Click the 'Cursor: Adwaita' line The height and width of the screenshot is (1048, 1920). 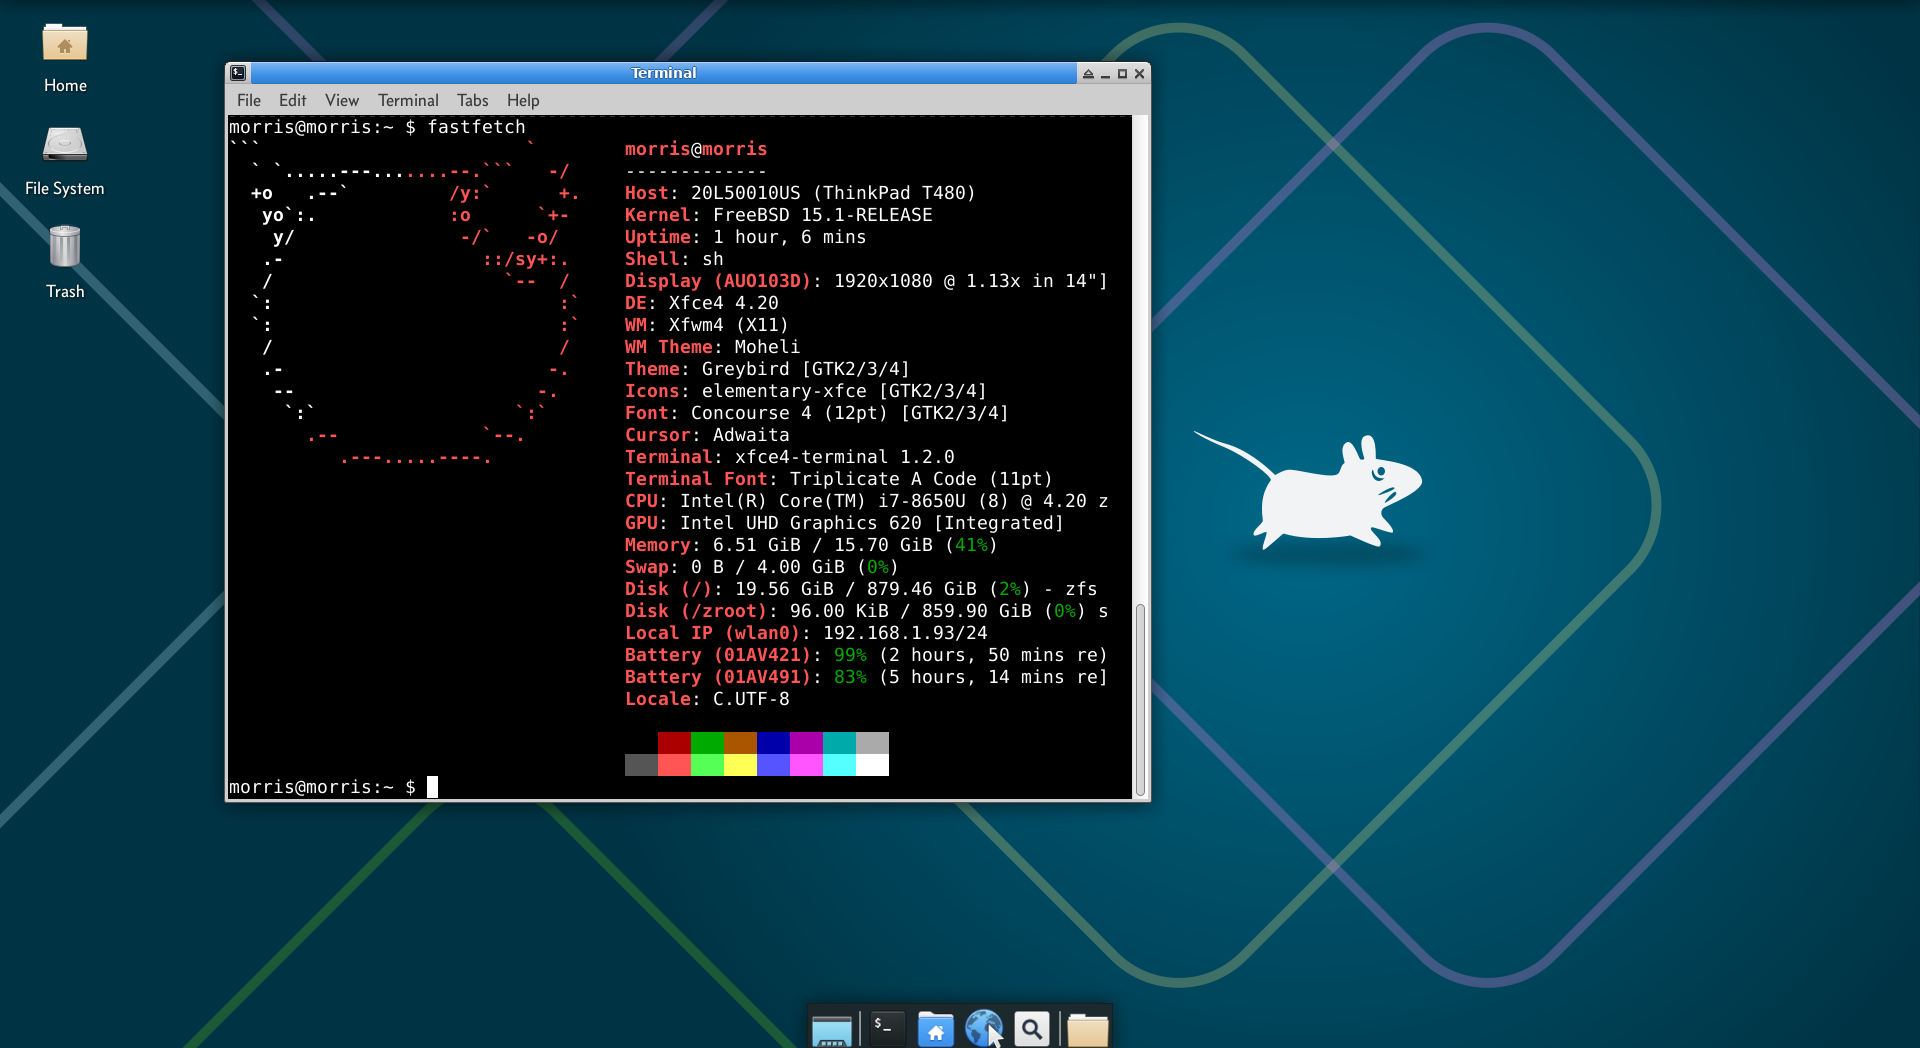[x=707, y=435]
